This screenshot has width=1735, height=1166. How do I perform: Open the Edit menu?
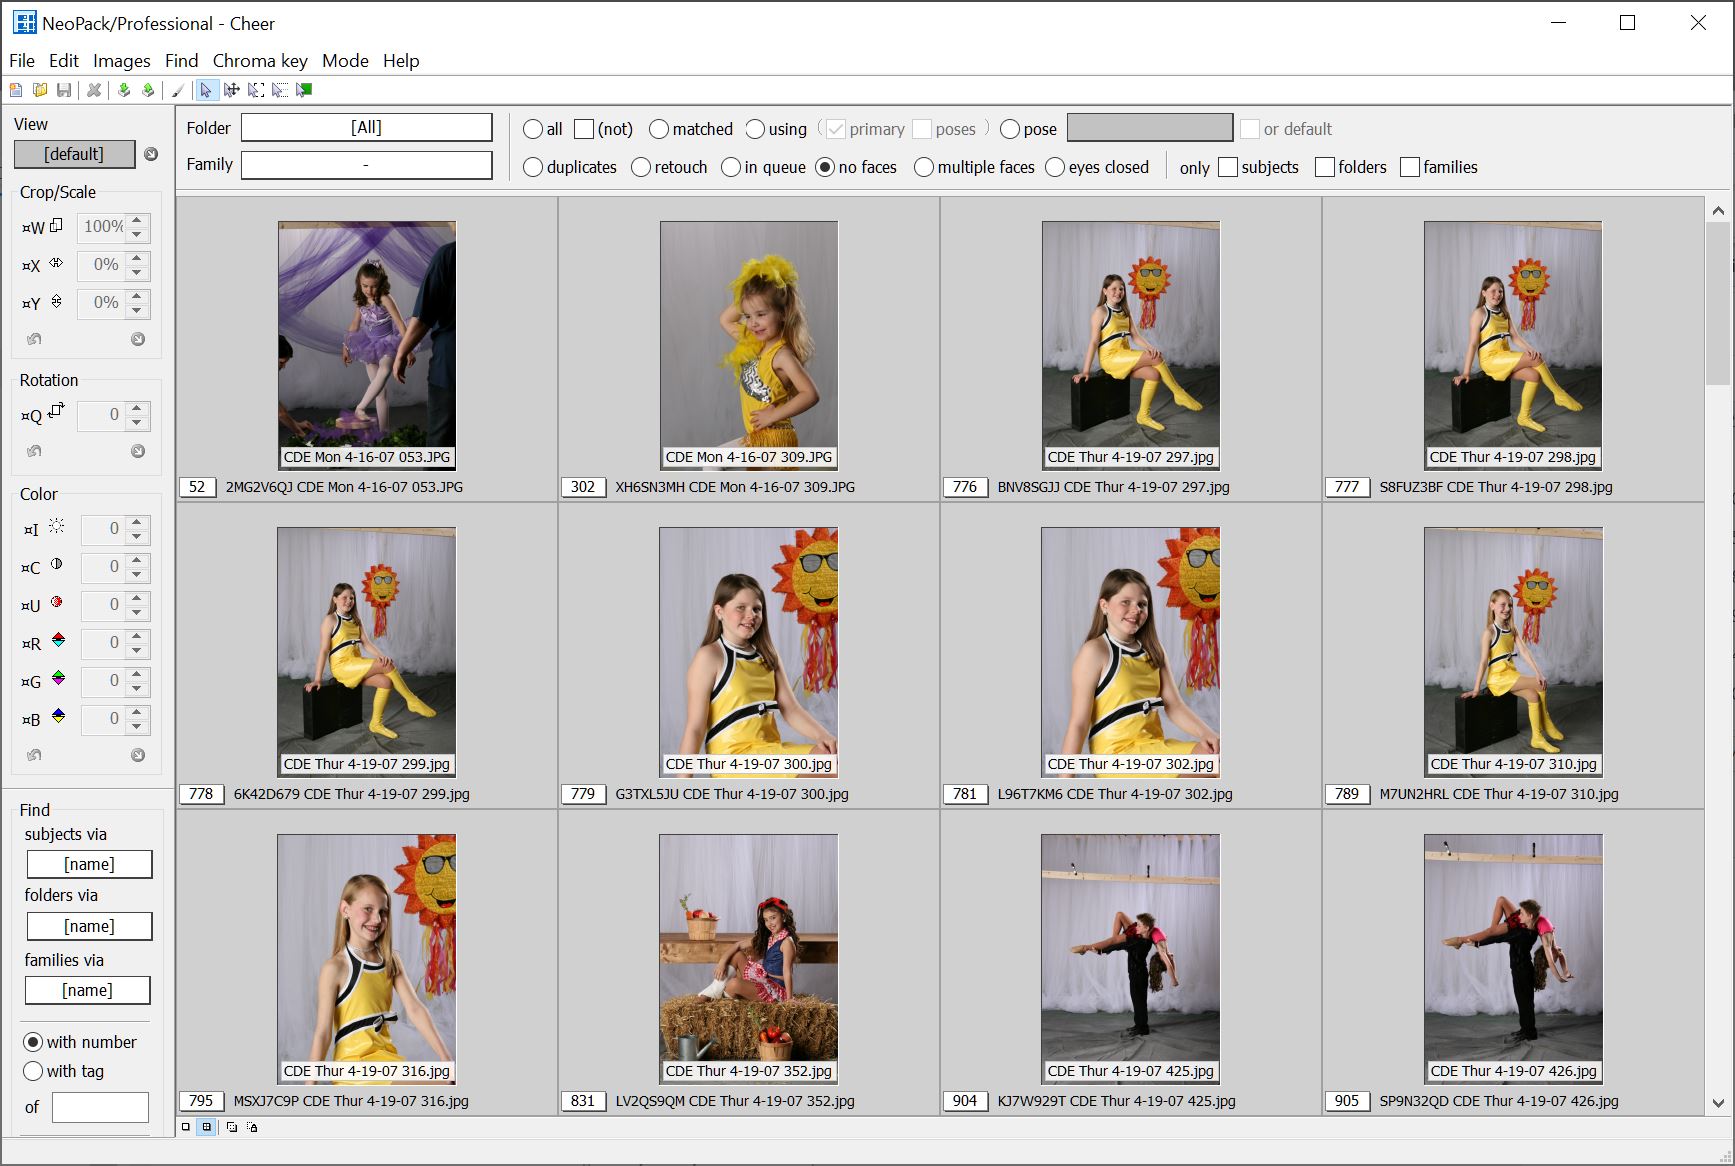pyautogui.click(x=64, y=61)
